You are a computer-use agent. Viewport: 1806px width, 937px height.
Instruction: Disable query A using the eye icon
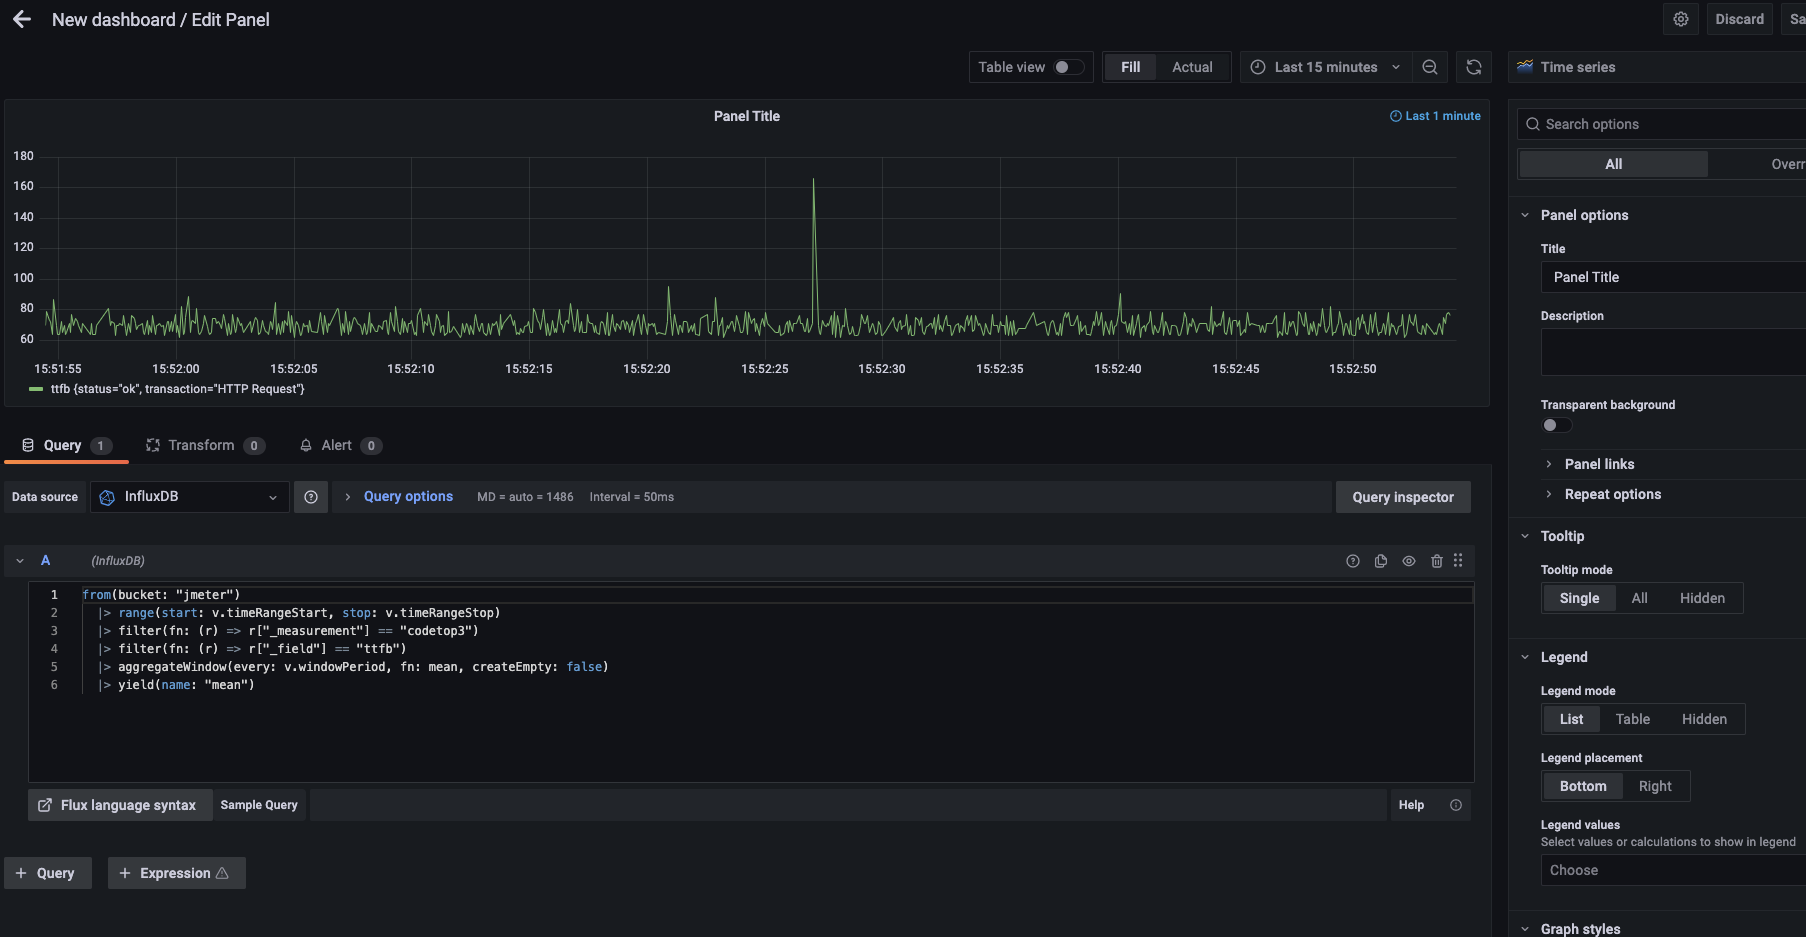pos(1409,561)
